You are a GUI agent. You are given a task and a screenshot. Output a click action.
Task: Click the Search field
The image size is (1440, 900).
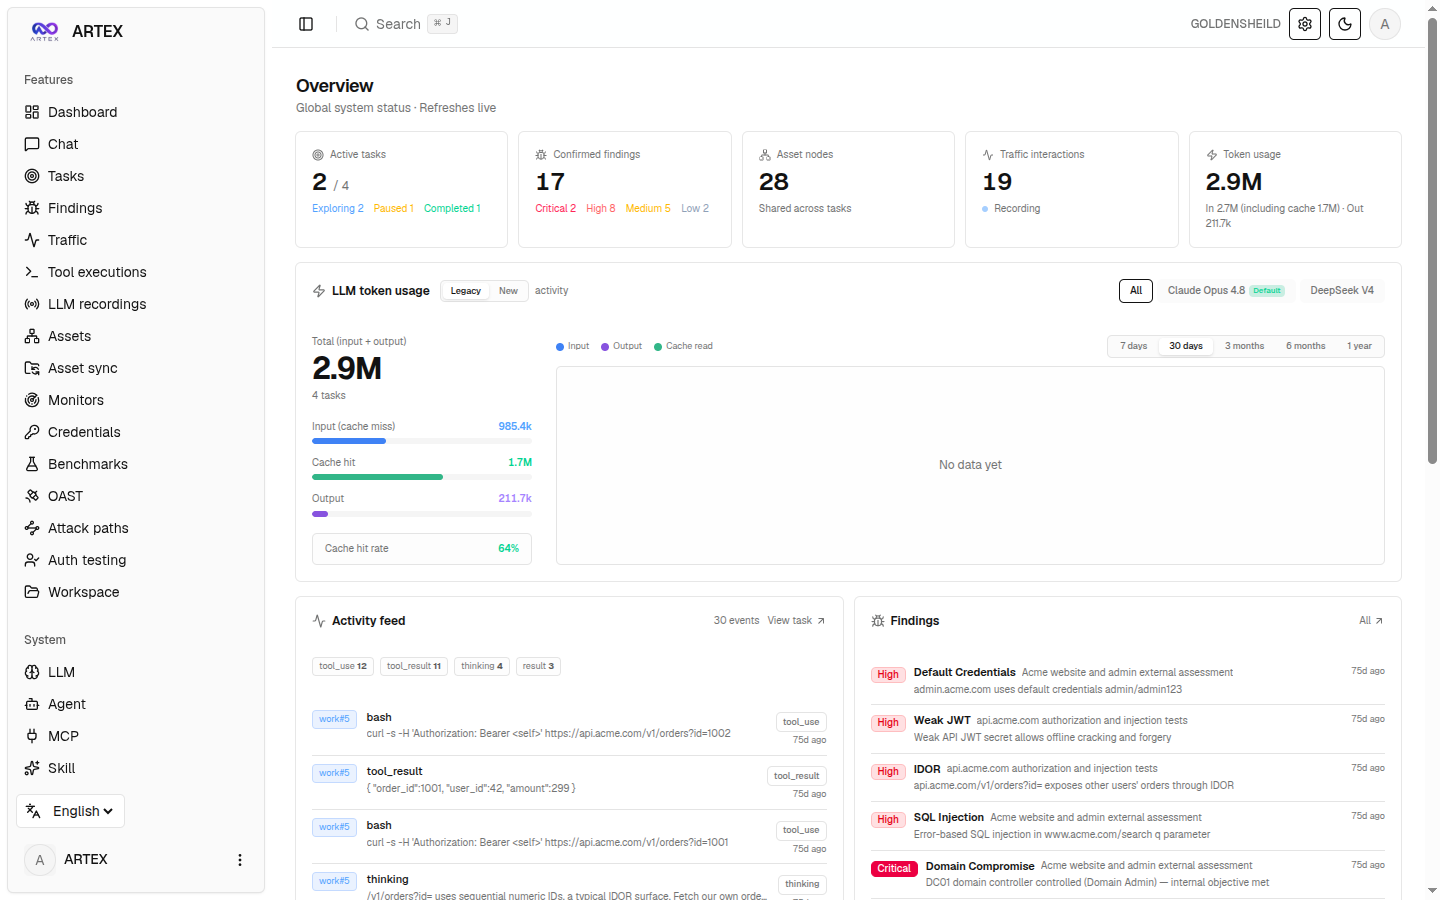pos(406,24)
